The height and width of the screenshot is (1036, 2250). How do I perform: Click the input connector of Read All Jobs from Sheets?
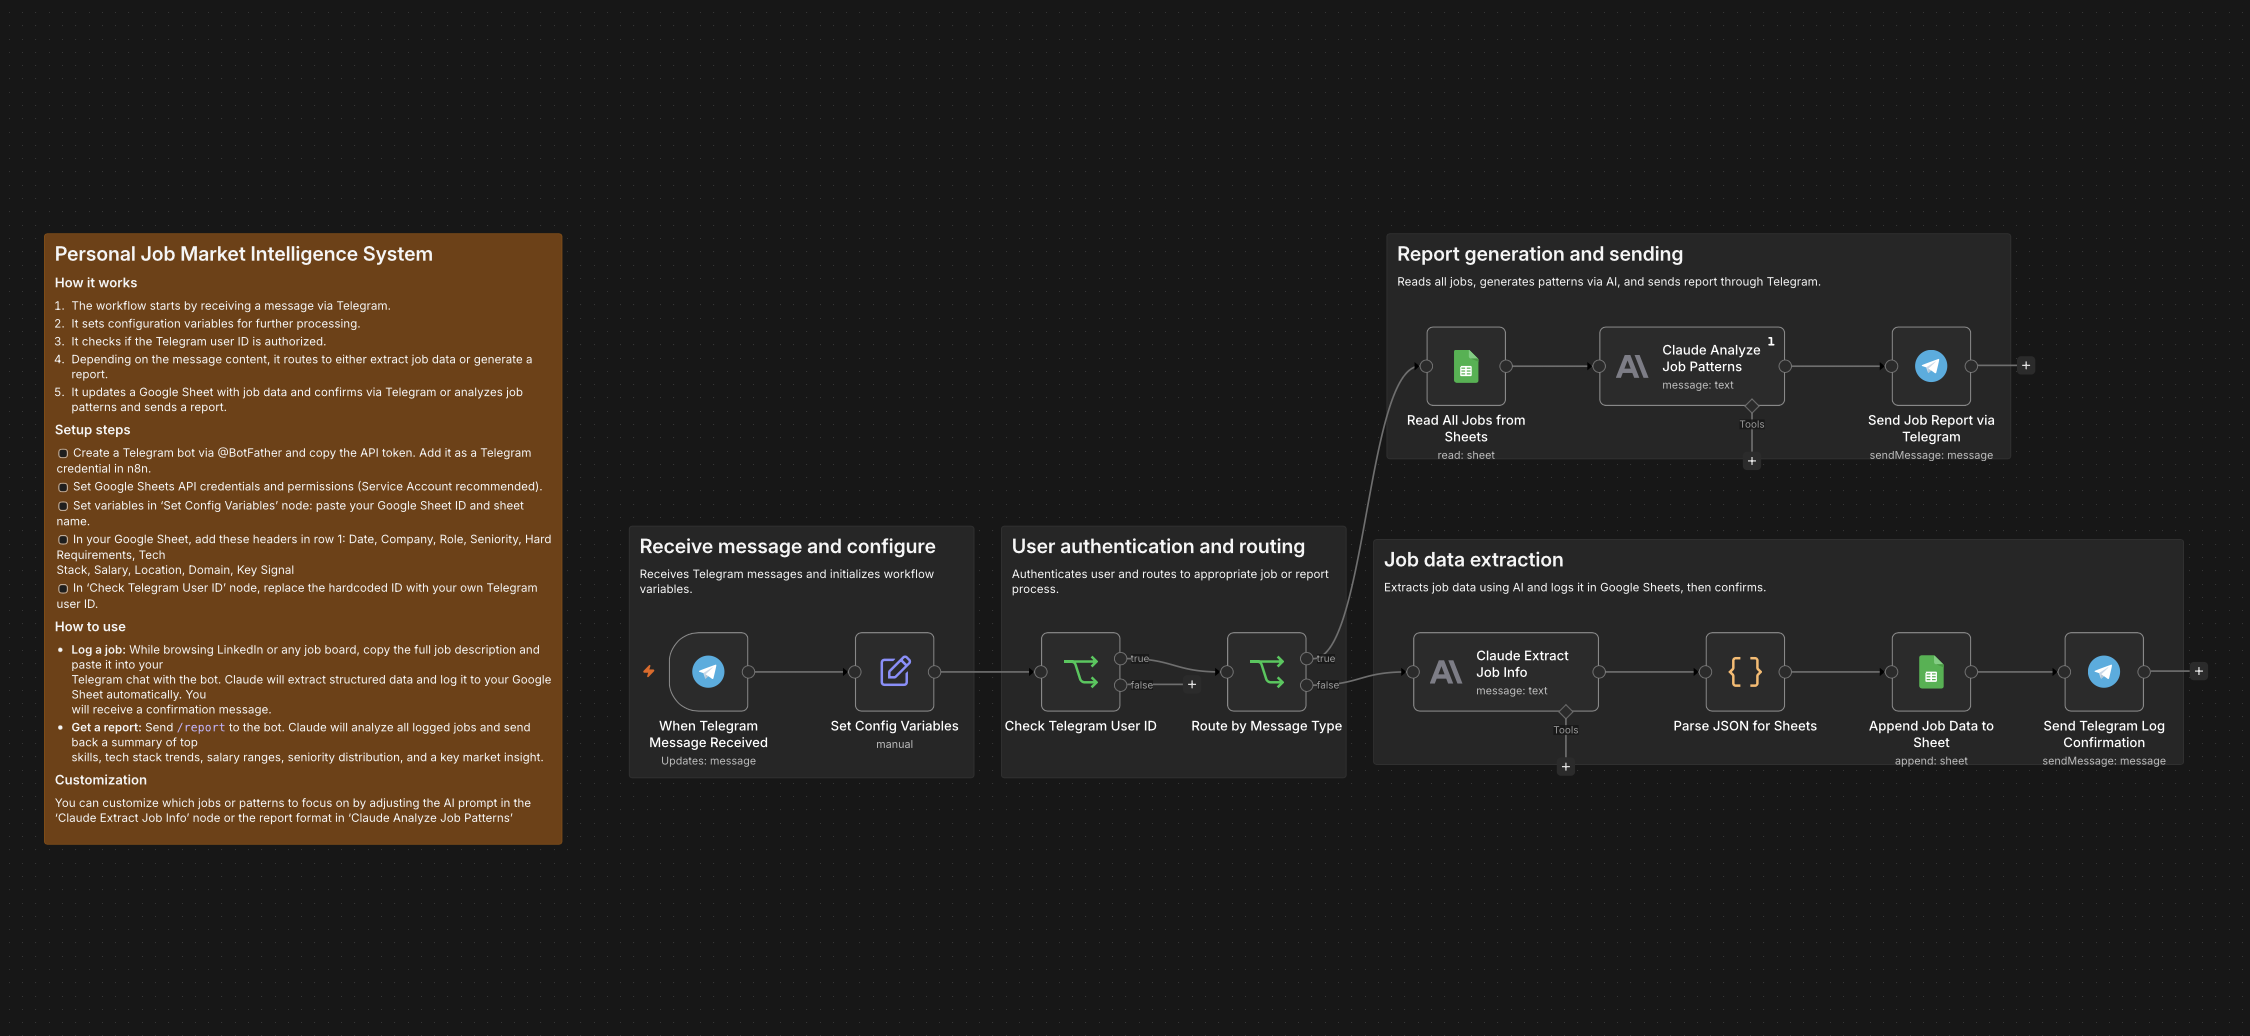click(1426, 366)
